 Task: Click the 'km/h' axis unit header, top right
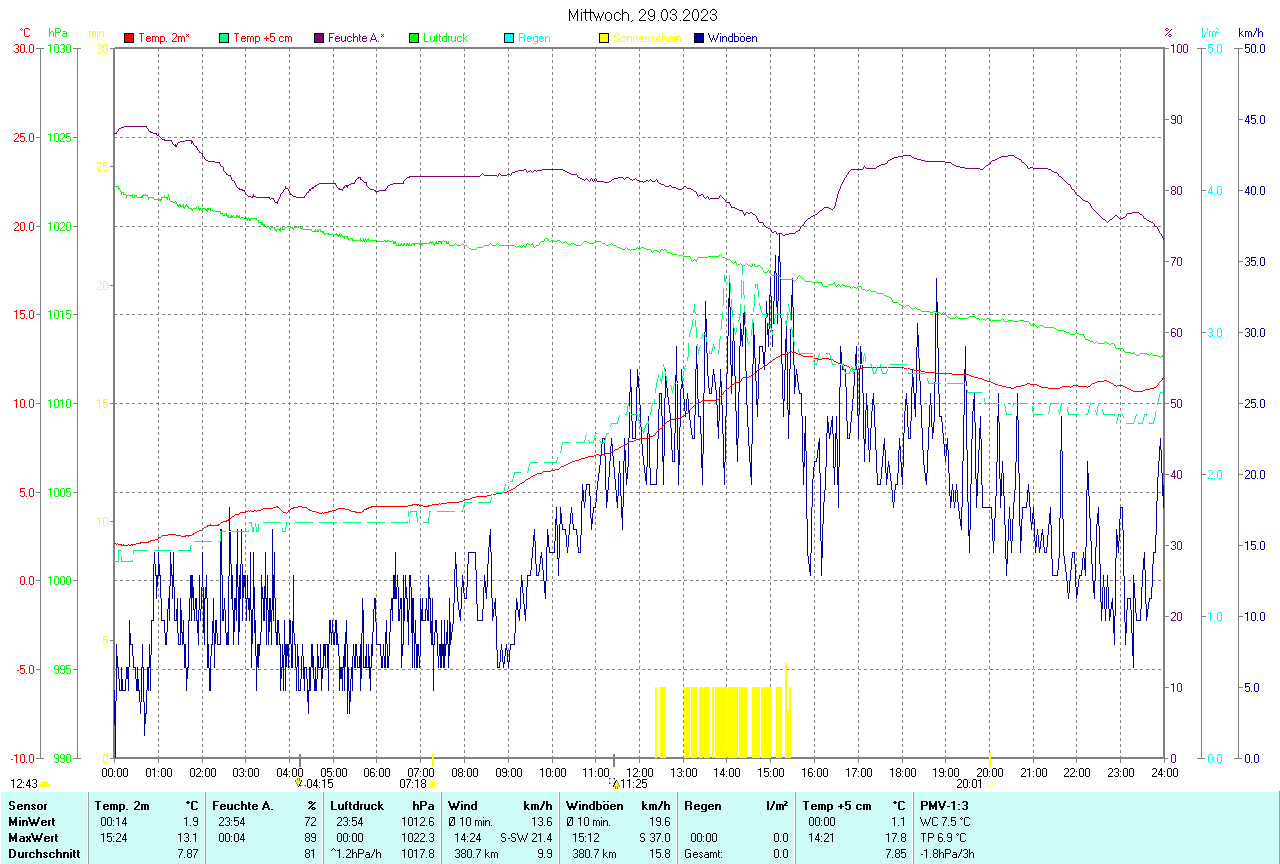coord(1251,33)
